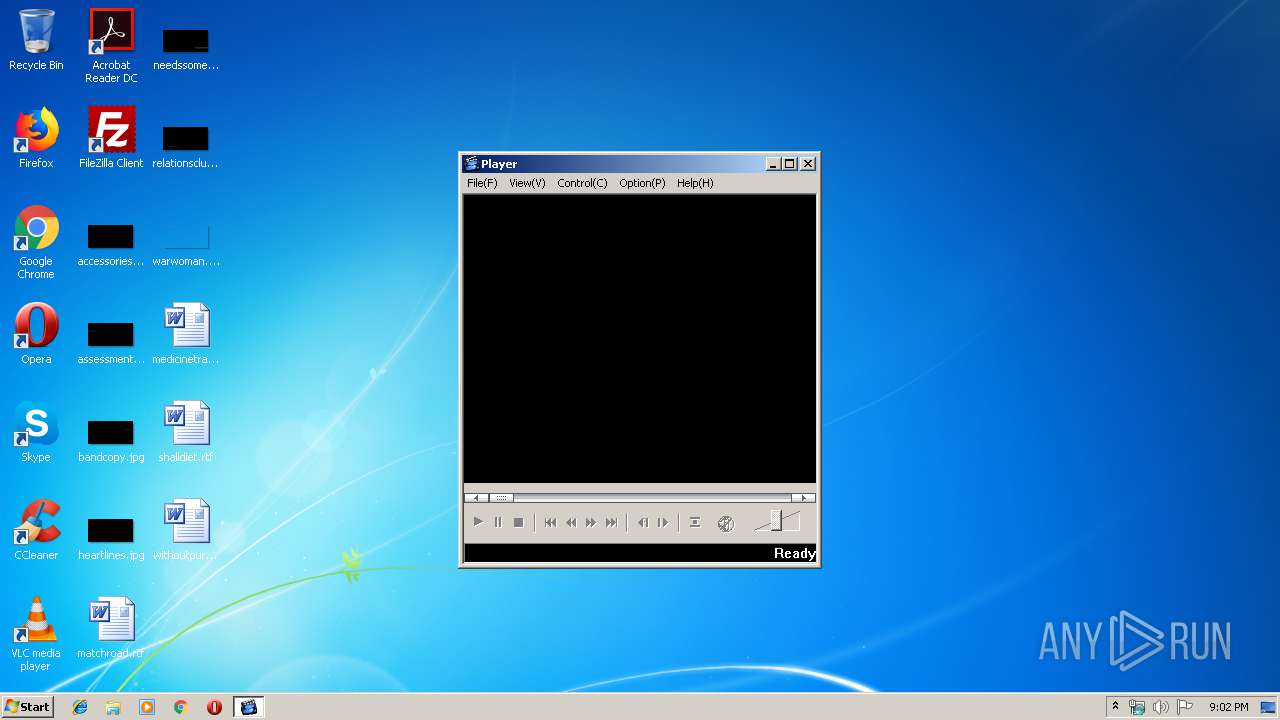Select the matchroad.rtf document
The width and height of the screenshot is (1280, 720).
pos(111,628)
